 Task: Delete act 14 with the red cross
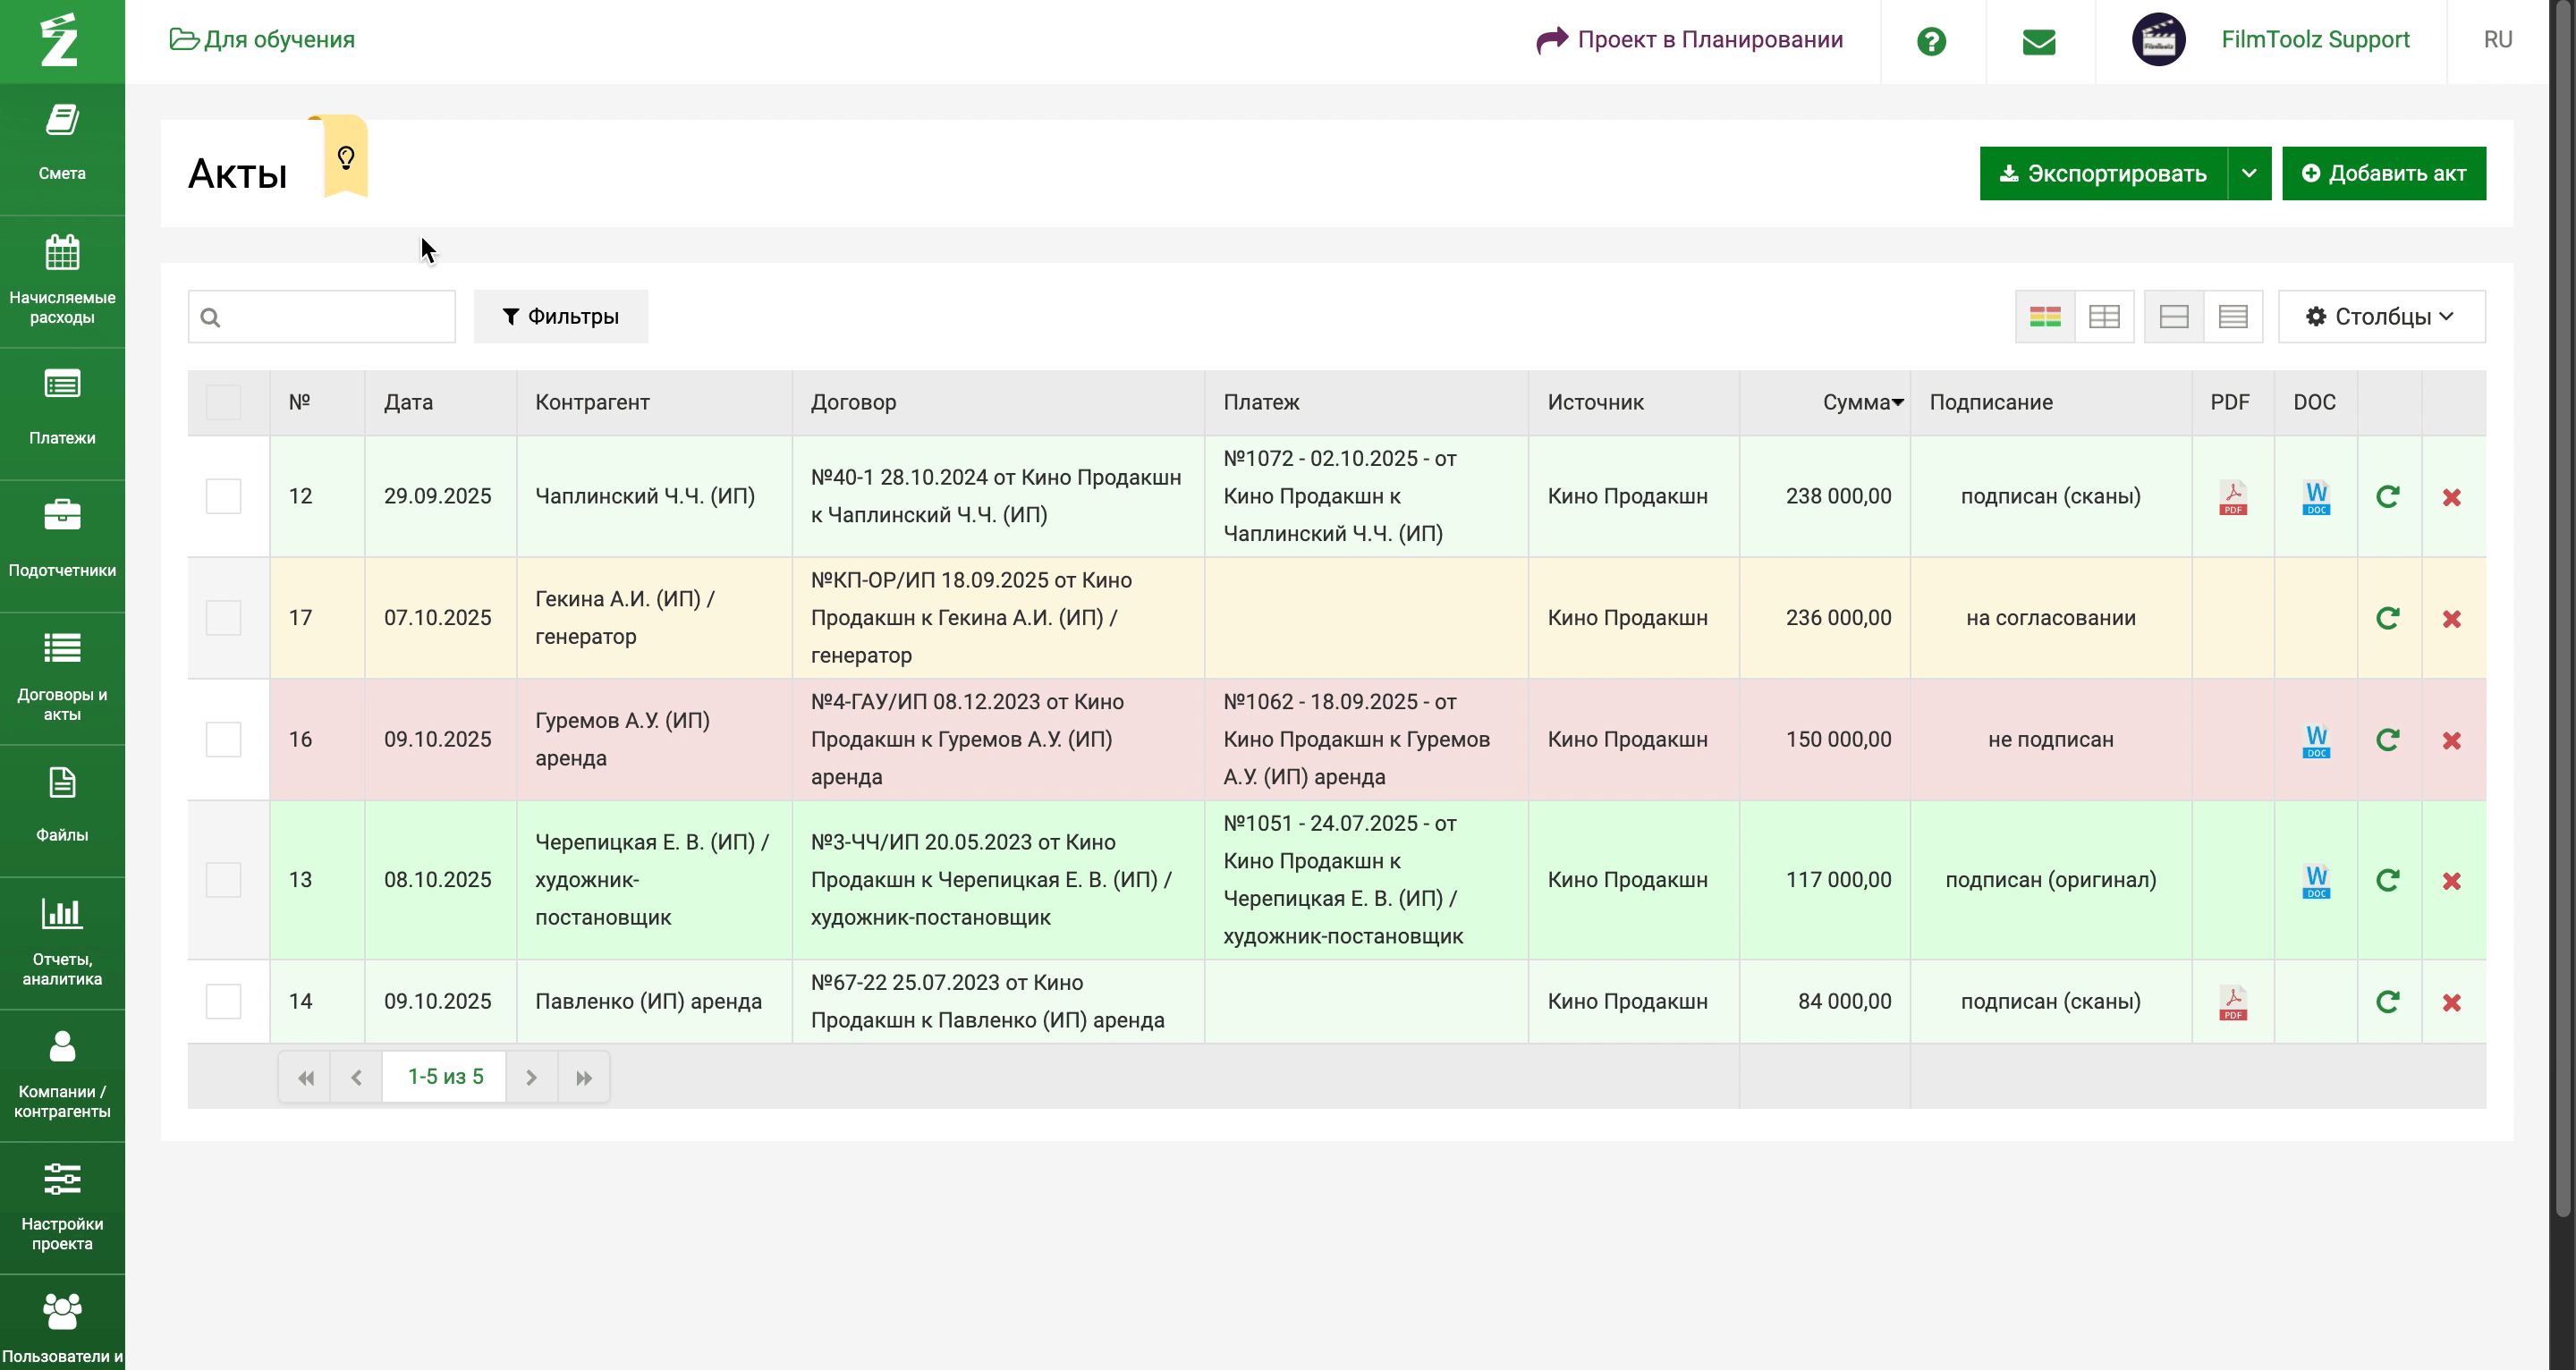2451,1002
